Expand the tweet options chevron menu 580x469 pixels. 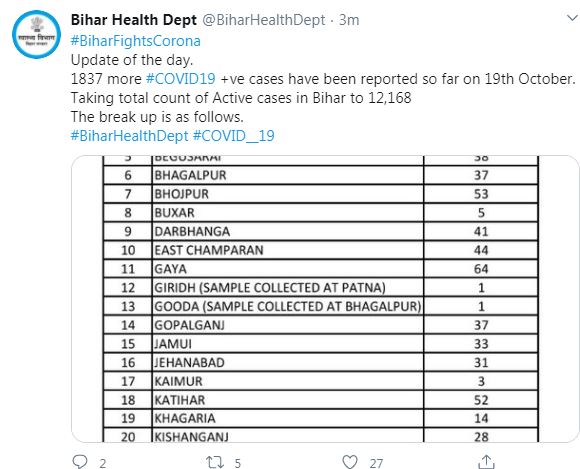(x=573, y=18)
